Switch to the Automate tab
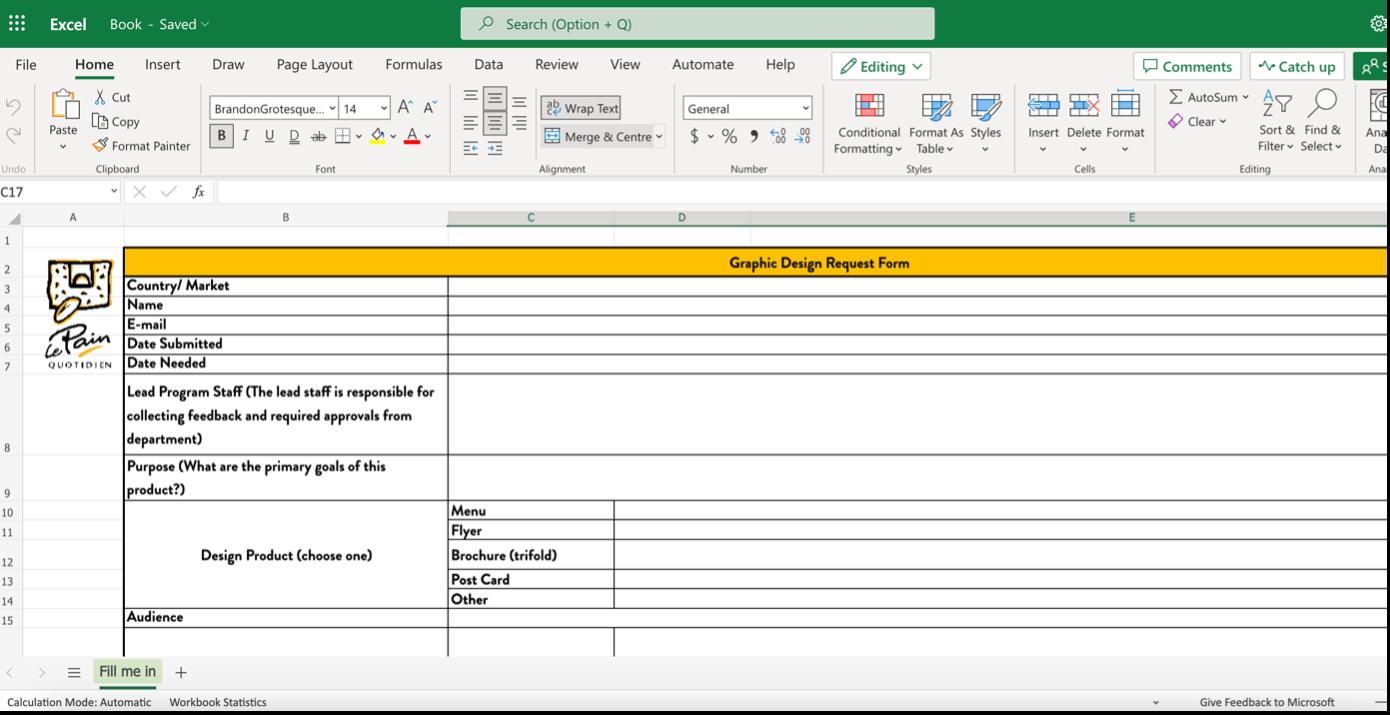 point(702,64)
